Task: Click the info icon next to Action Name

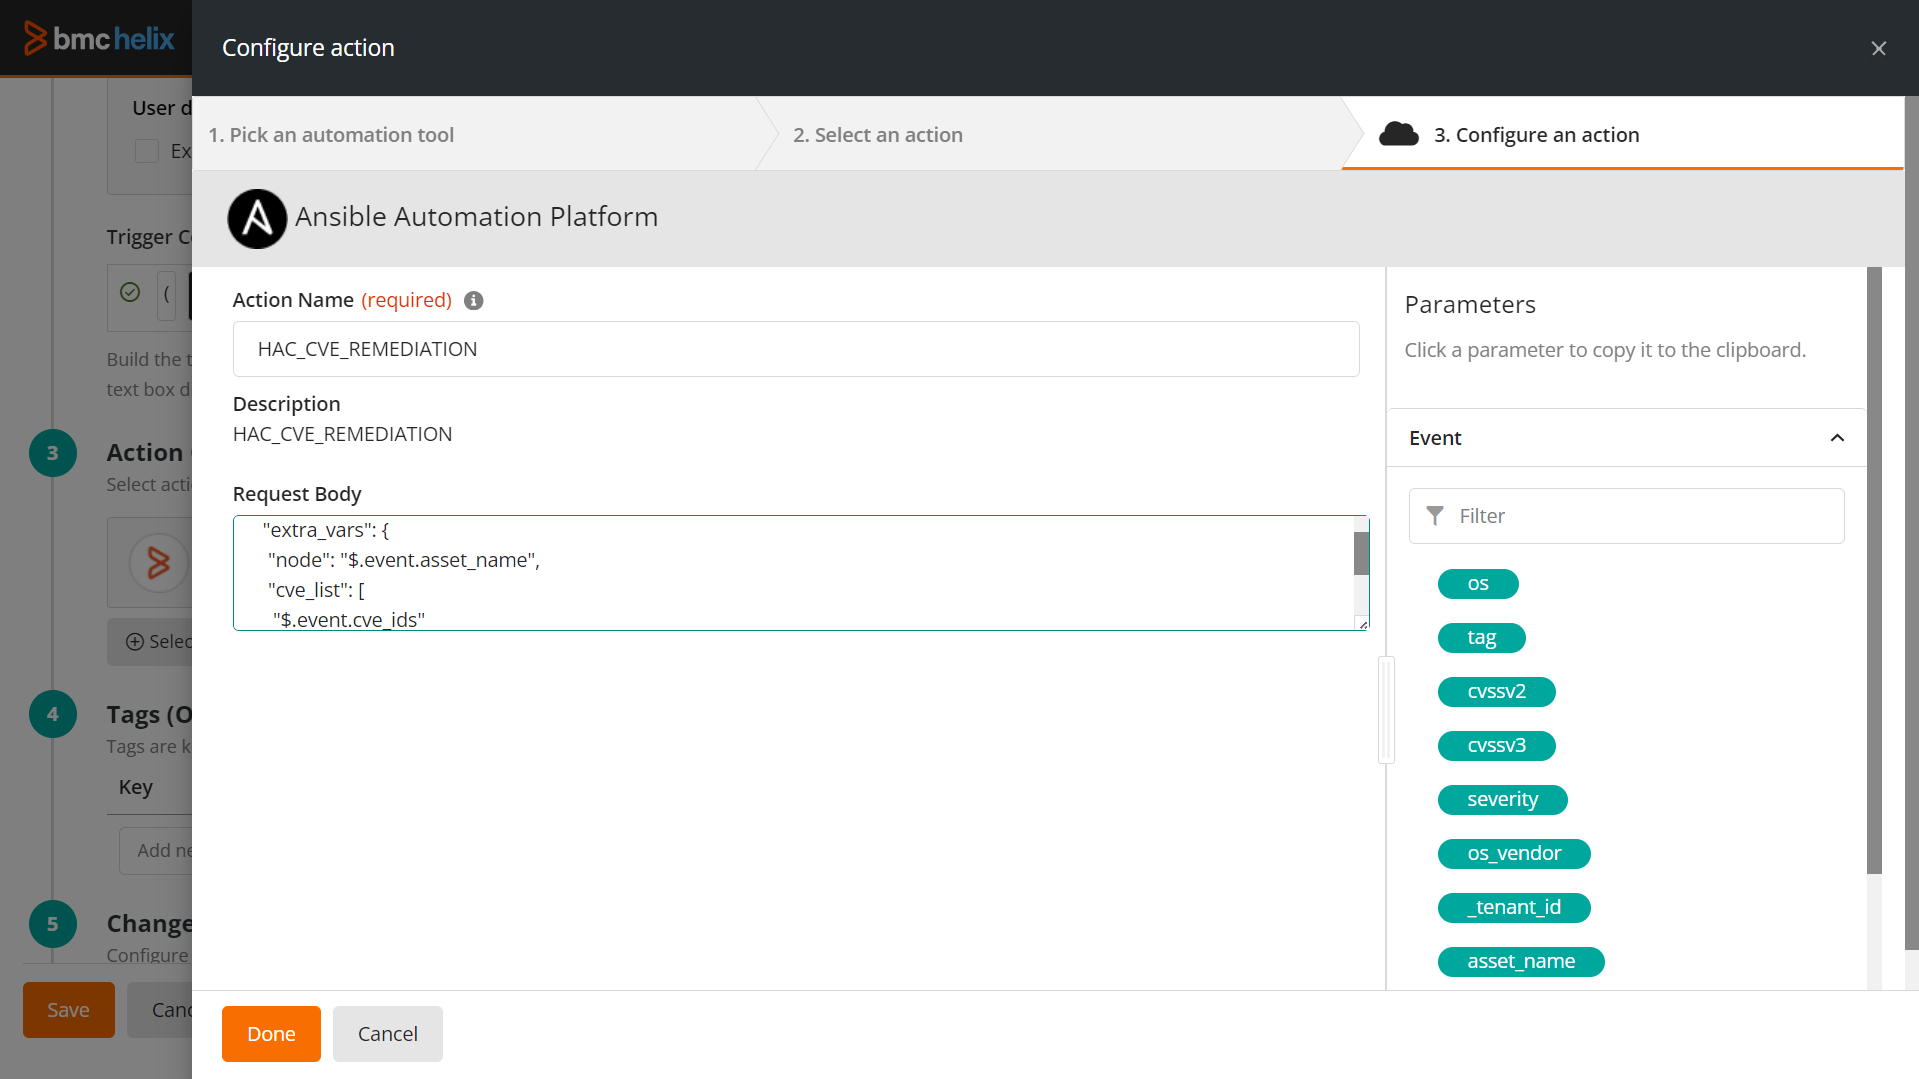Action: [x=474, y=301]
